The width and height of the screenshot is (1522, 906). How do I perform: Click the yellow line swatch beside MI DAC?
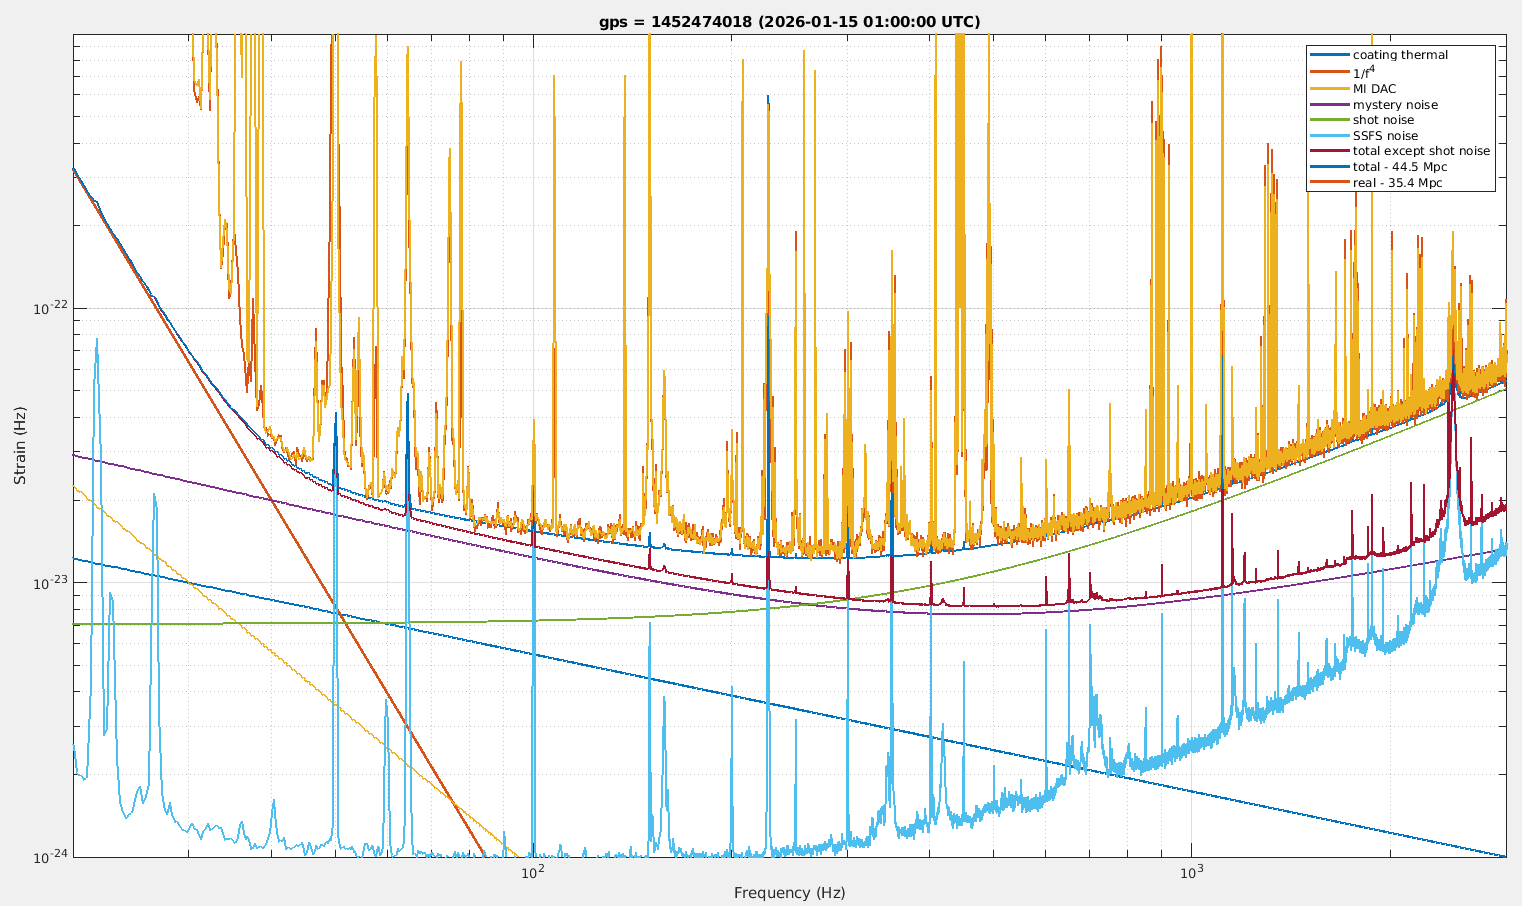[1329, 89]
